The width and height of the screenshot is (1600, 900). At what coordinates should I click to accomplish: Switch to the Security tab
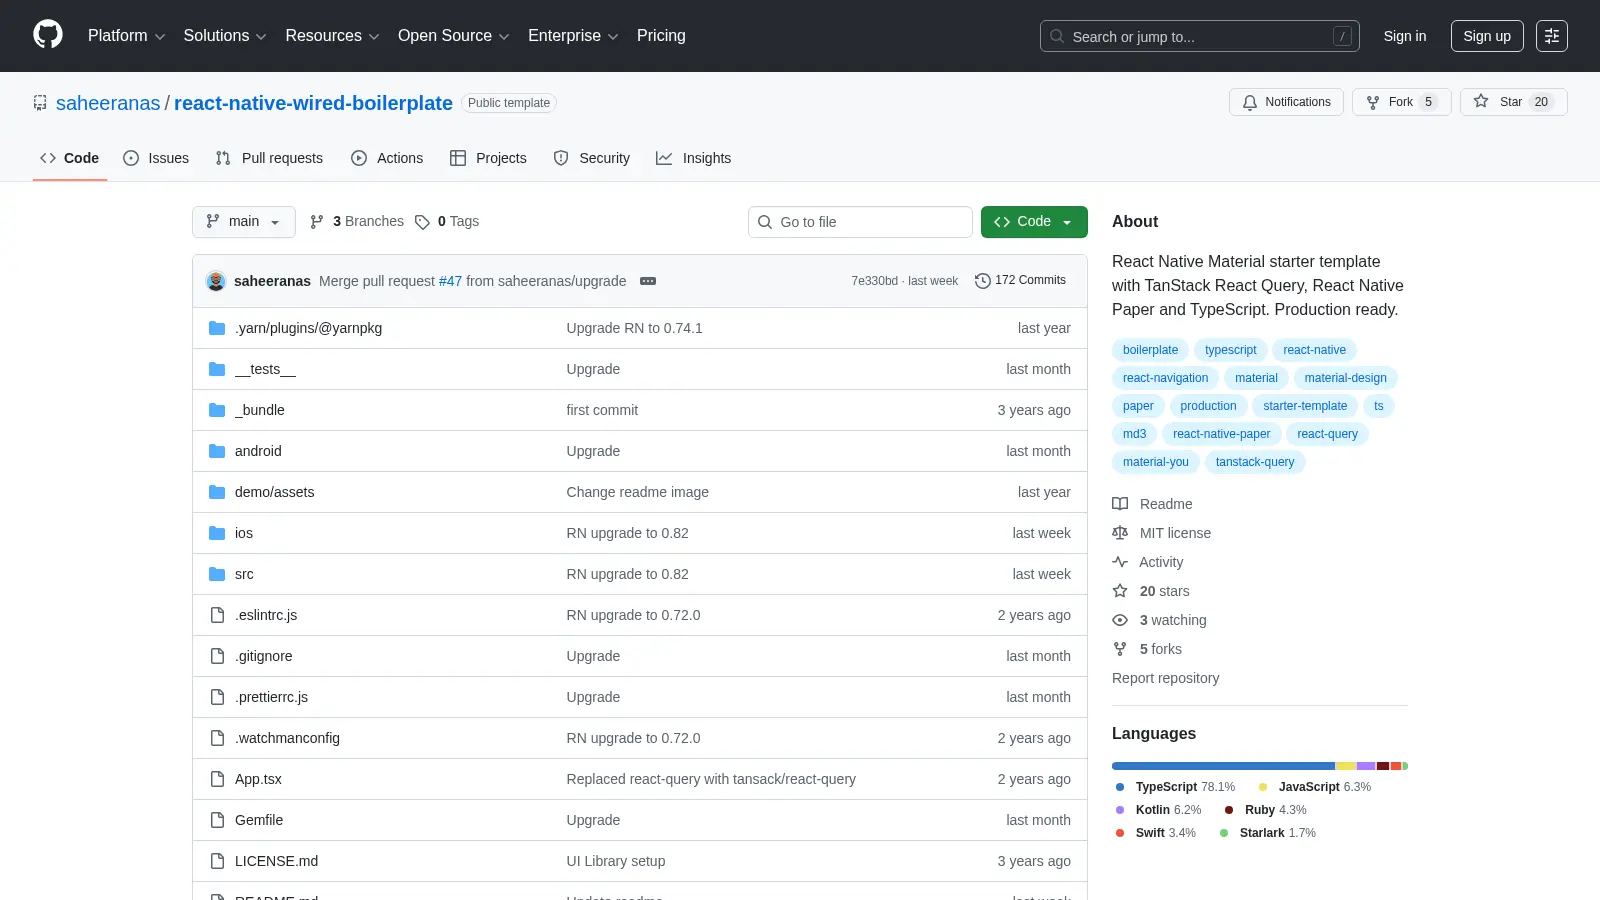click(592, 158)
